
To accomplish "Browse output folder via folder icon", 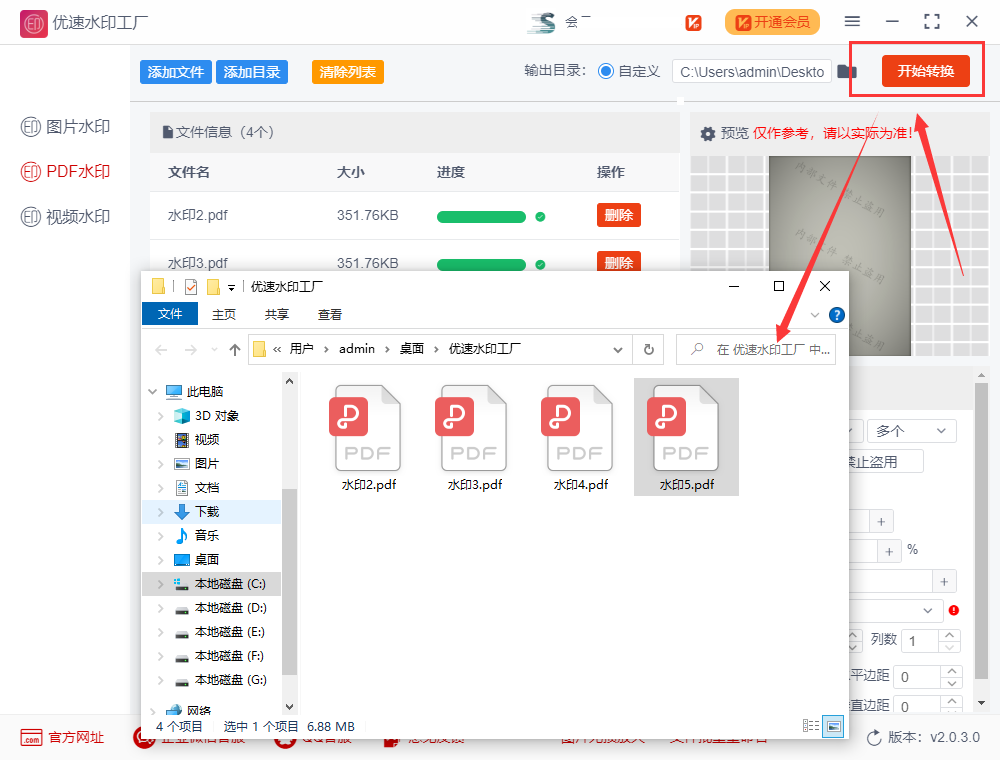I will click(x=847, y=71).
